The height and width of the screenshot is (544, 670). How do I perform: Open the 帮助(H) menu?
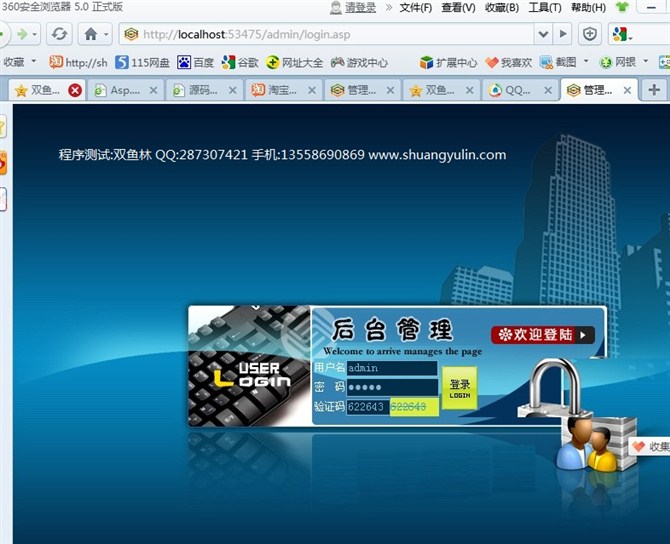[x=588, y=7]
